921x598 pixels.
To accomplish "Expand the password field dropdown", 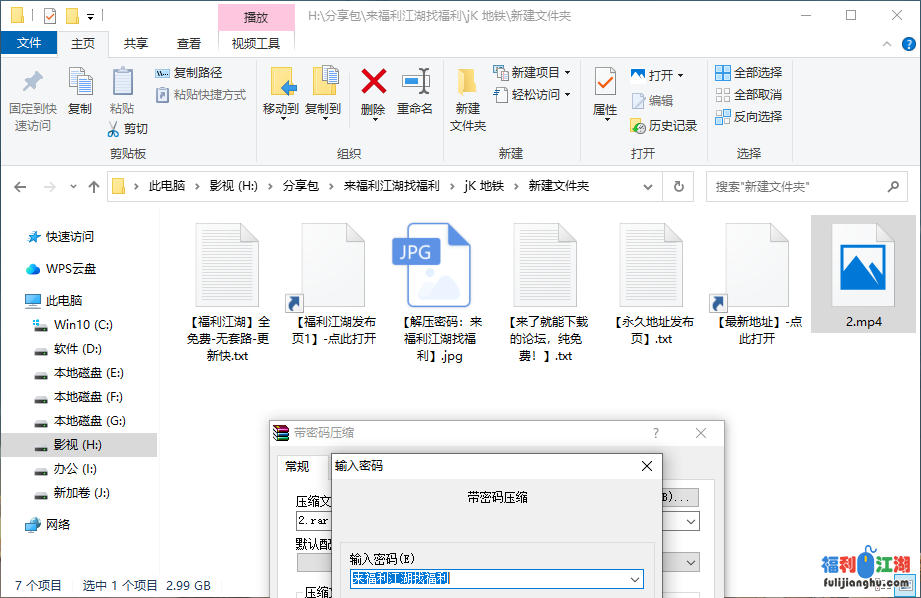I will [x=635, y=579].
